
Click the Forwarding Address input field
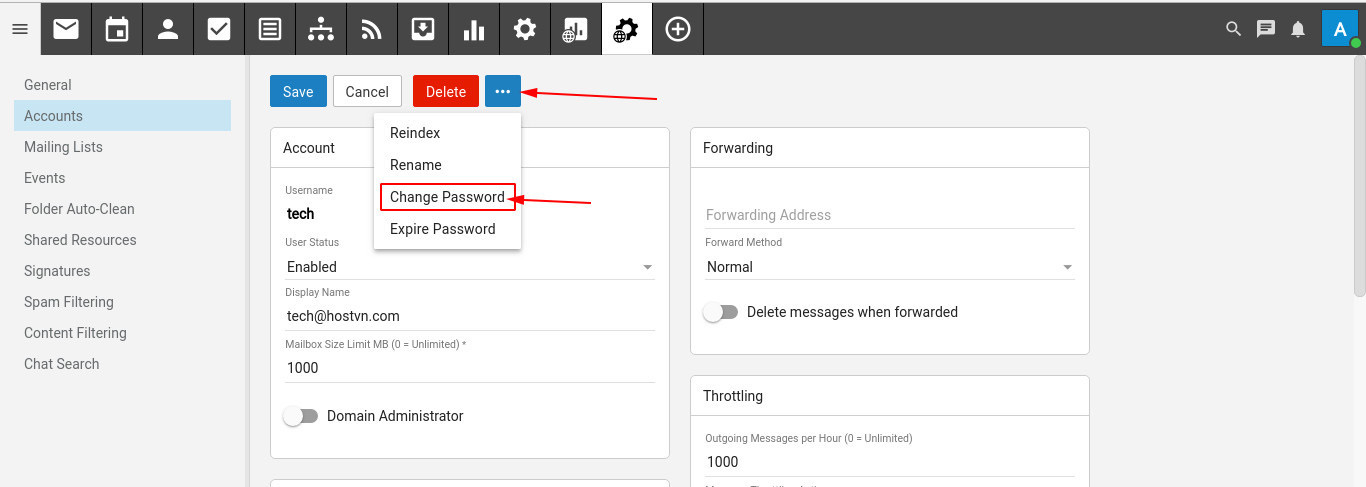890,215
